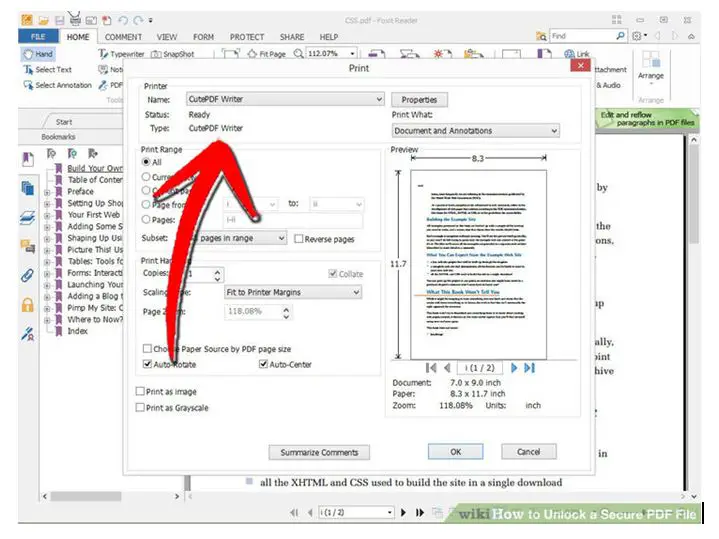Image resolution: width=719 pixels, height=539 pixels.
Task: Open the Comments side panel icon
Action: point(28,246)
